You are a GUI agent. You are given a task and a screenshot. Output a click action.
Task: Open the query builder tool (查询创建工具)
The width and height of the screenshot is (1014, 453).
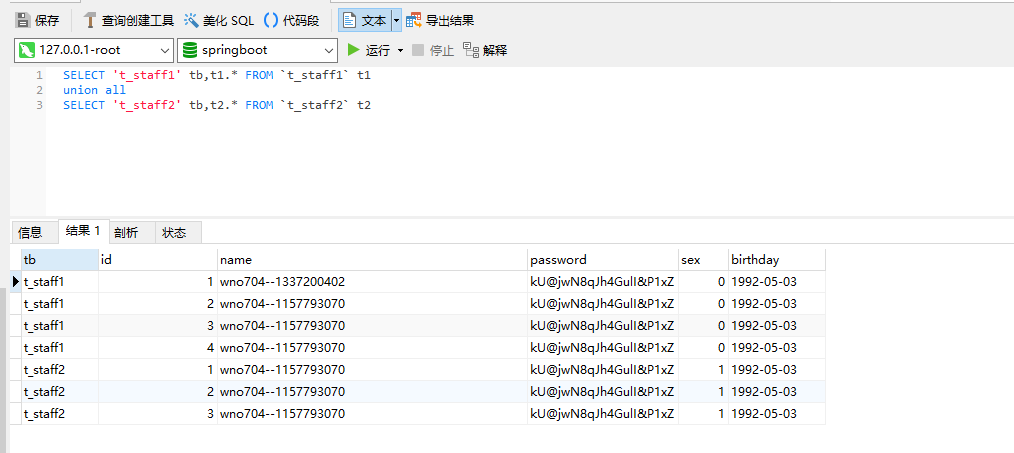[x=128, y=20]
